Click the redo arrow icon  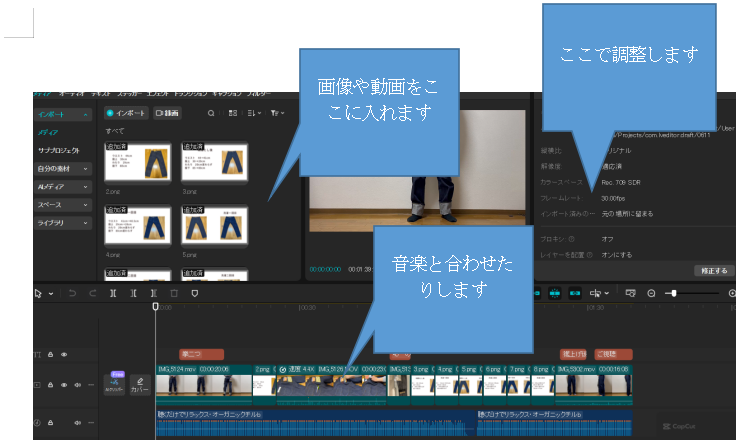(92, 293)
